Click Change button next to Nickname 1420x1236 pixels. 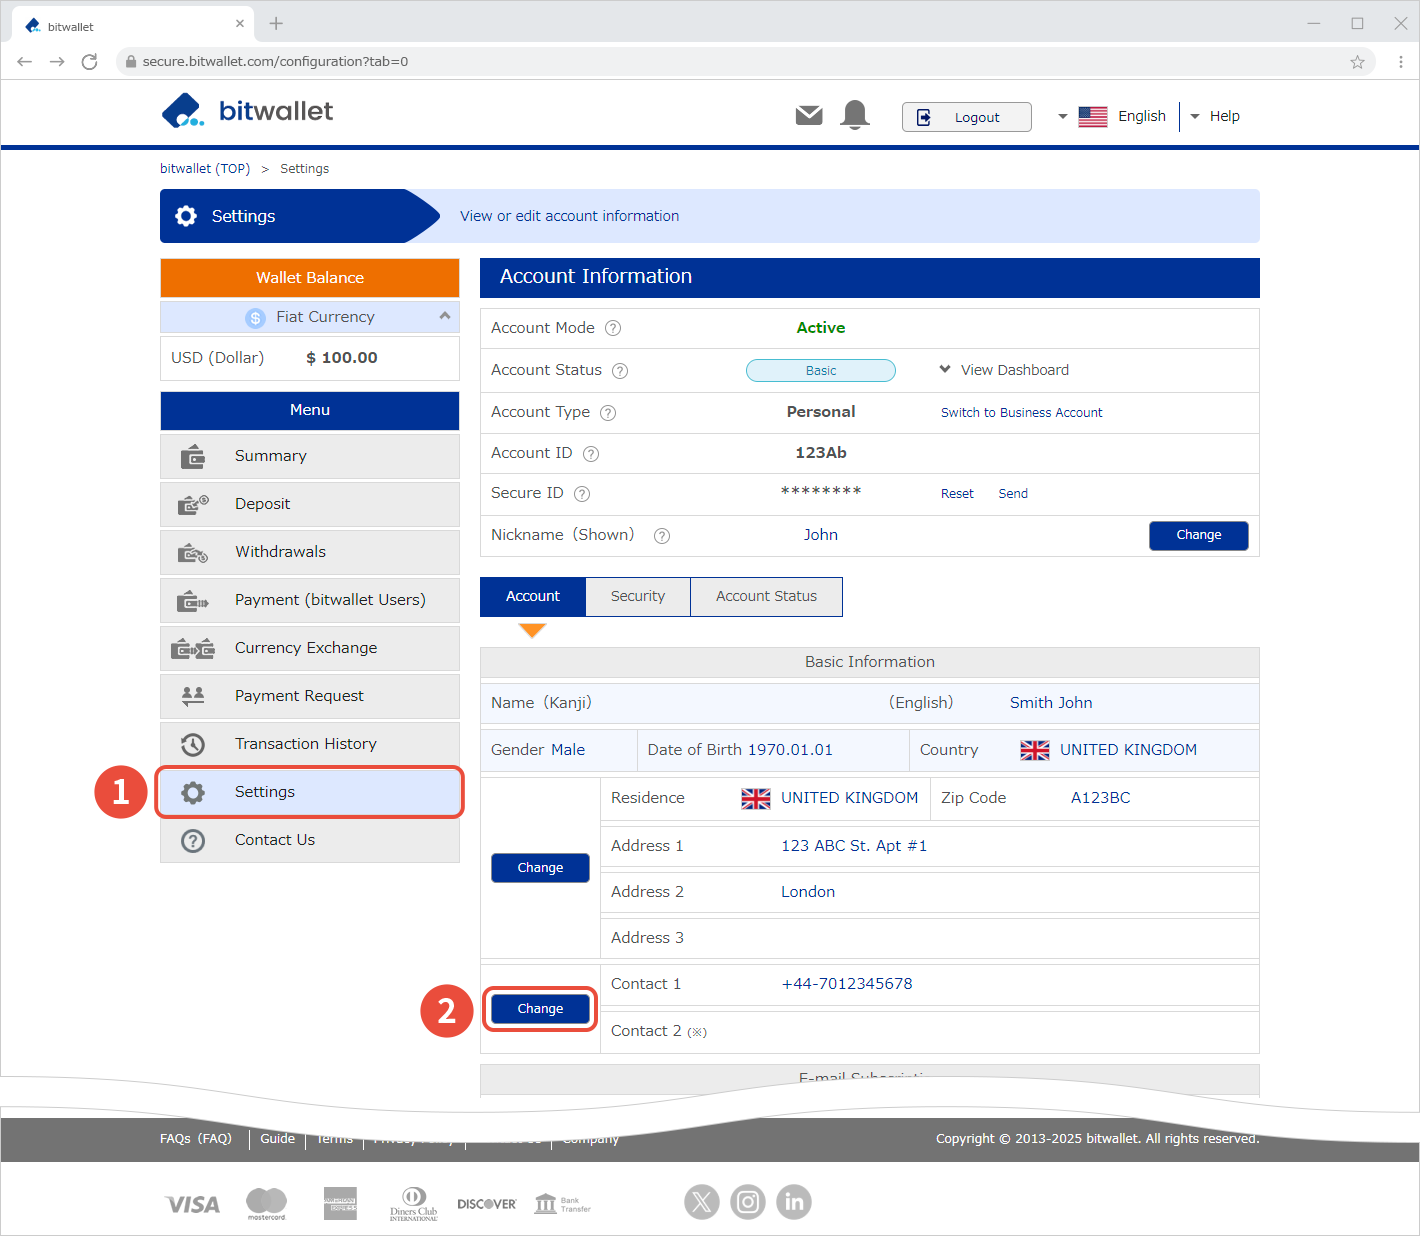tap(1198, 536)
